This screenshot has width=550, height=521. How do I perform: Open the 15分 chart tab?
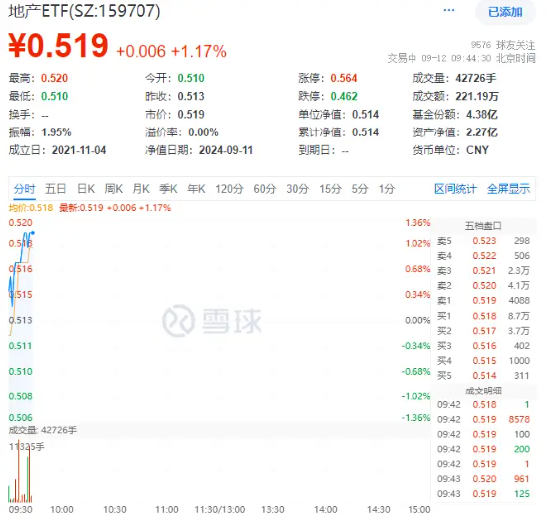click(330, 189)
